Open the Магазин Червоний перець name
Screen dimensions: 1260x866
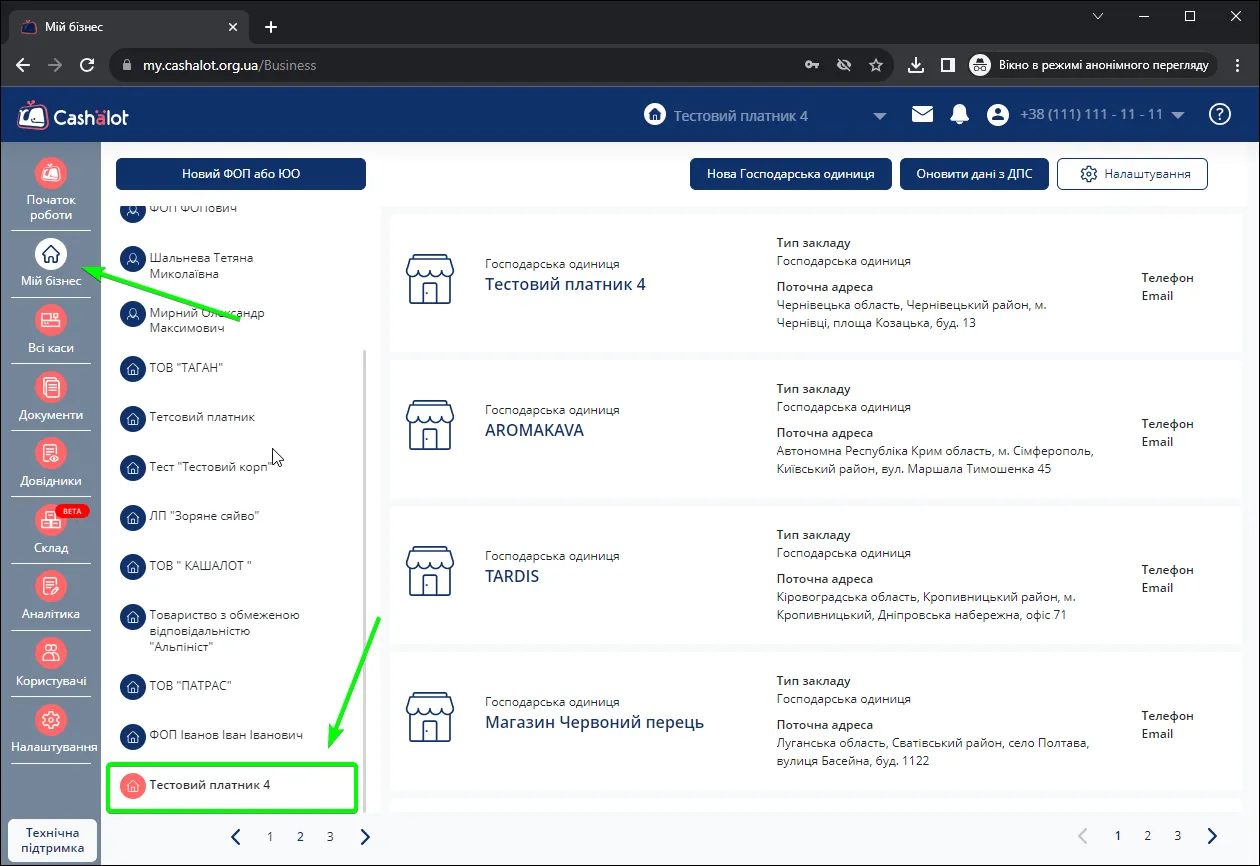click(594, 722)
